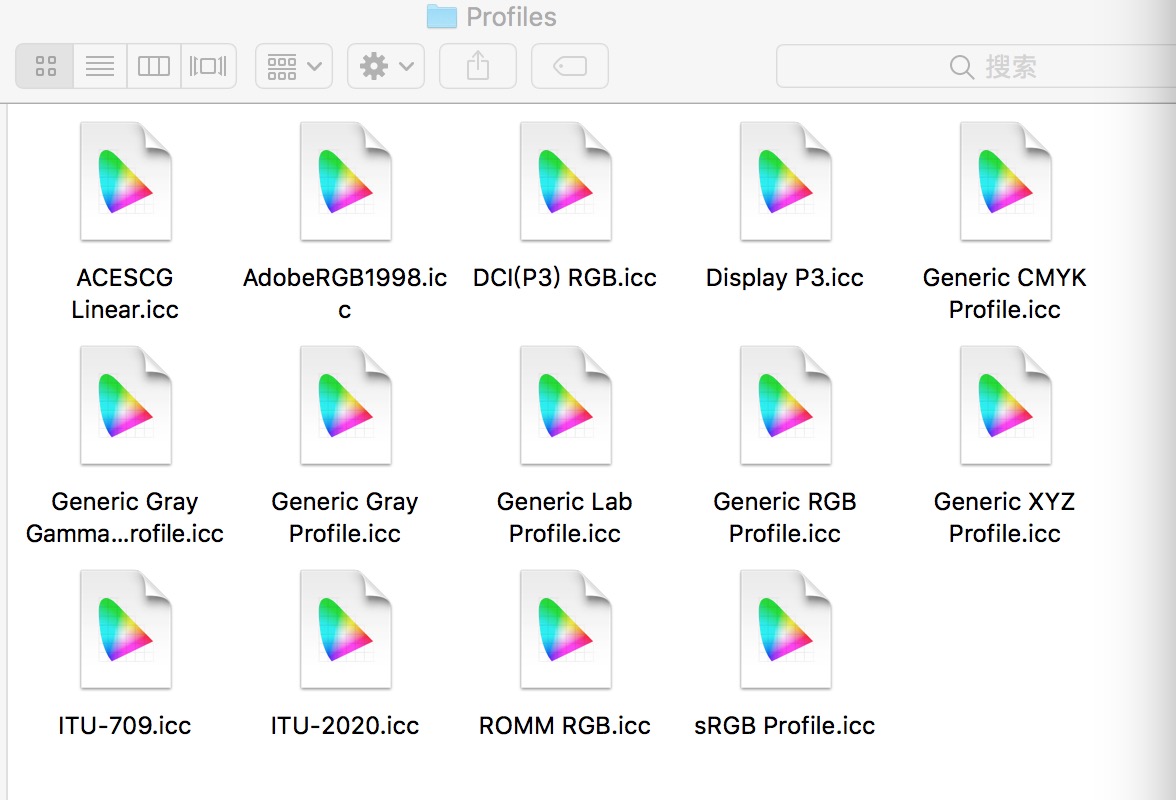The image size is (1176, 800).
Task: Switch to icon view mode
Action: pyautogui.click(x=45, y=67)
